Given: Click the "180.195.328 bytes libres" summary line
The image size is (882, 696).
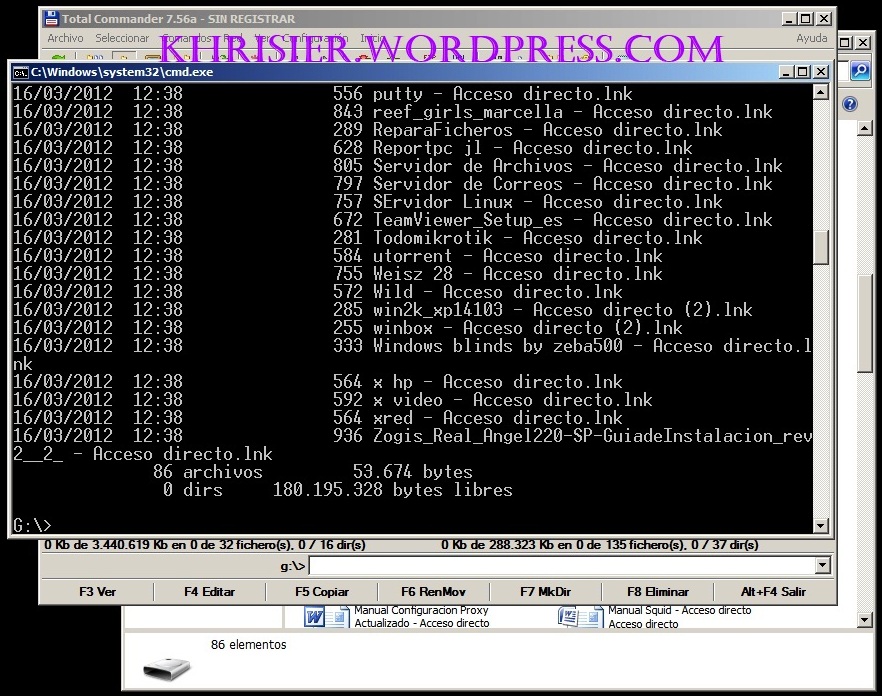Looking at the screenshot, I should click(x=338, y=490).
